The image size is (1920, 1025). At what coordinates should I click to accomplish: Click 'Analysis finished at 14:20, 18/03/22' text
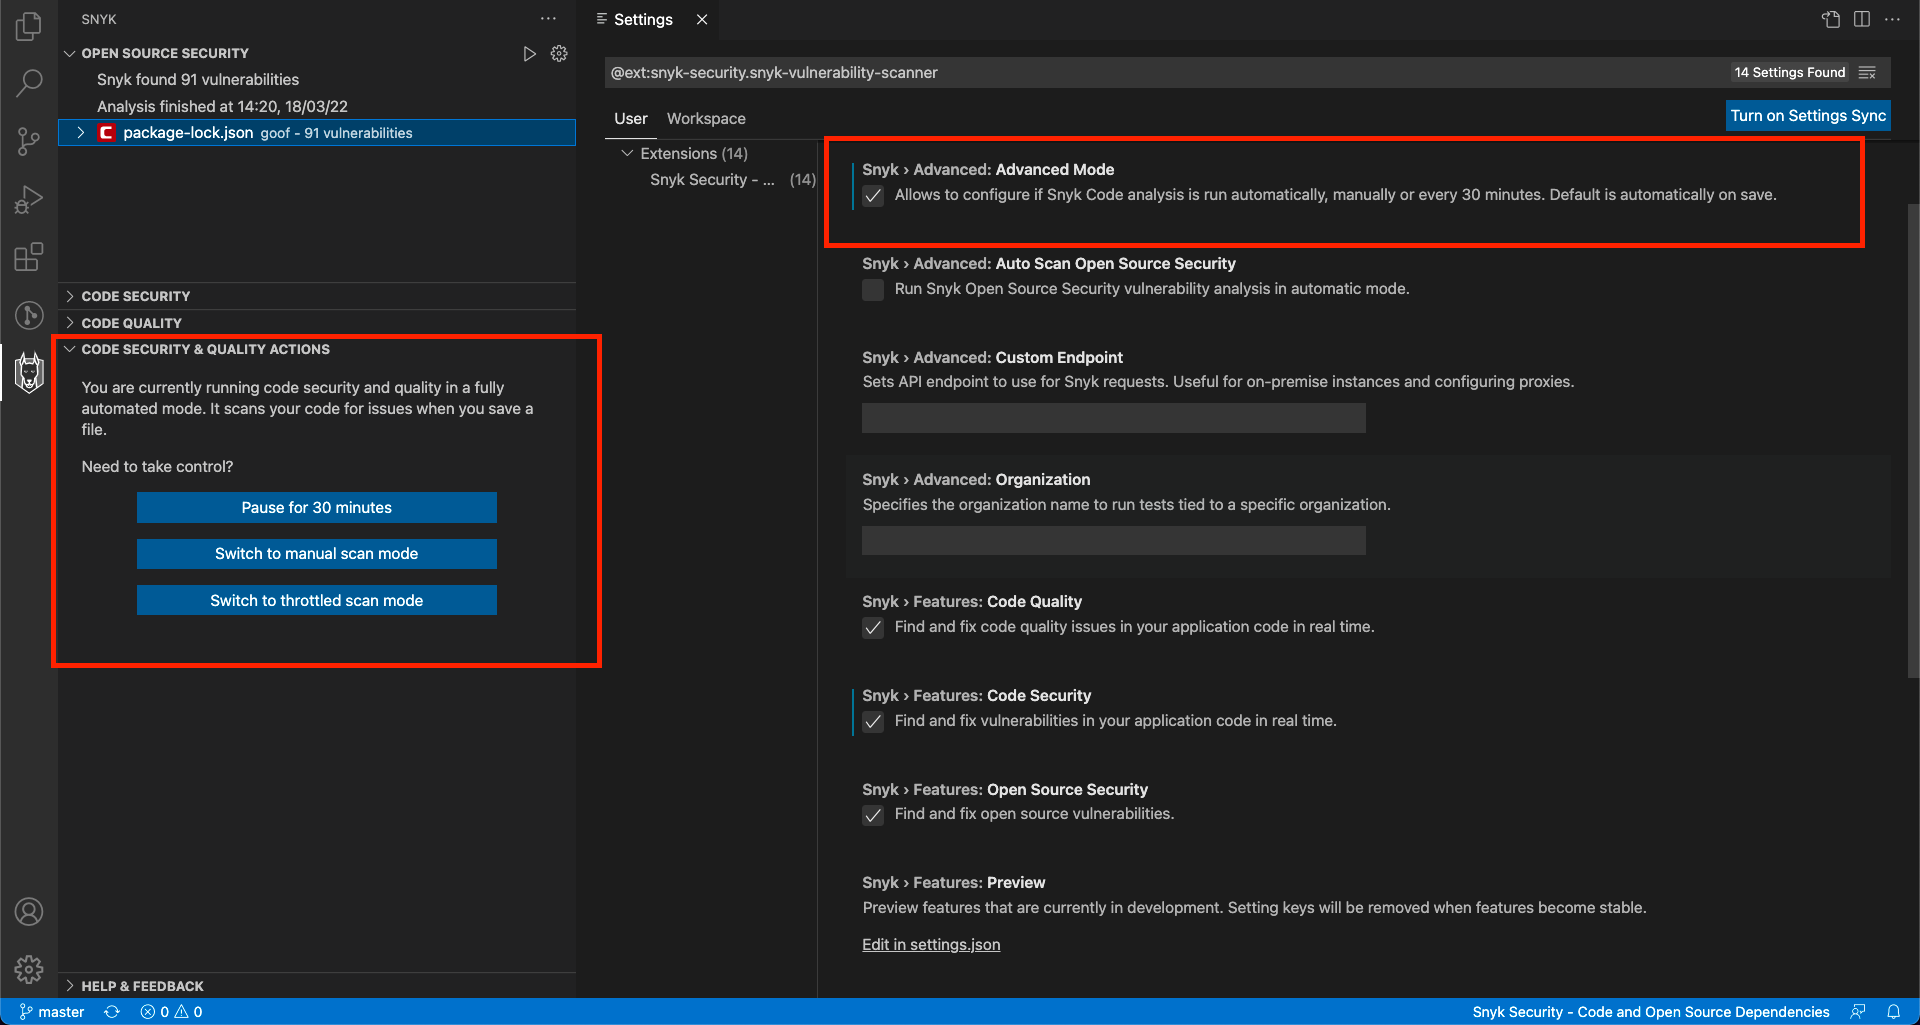[x=222, y=106]
